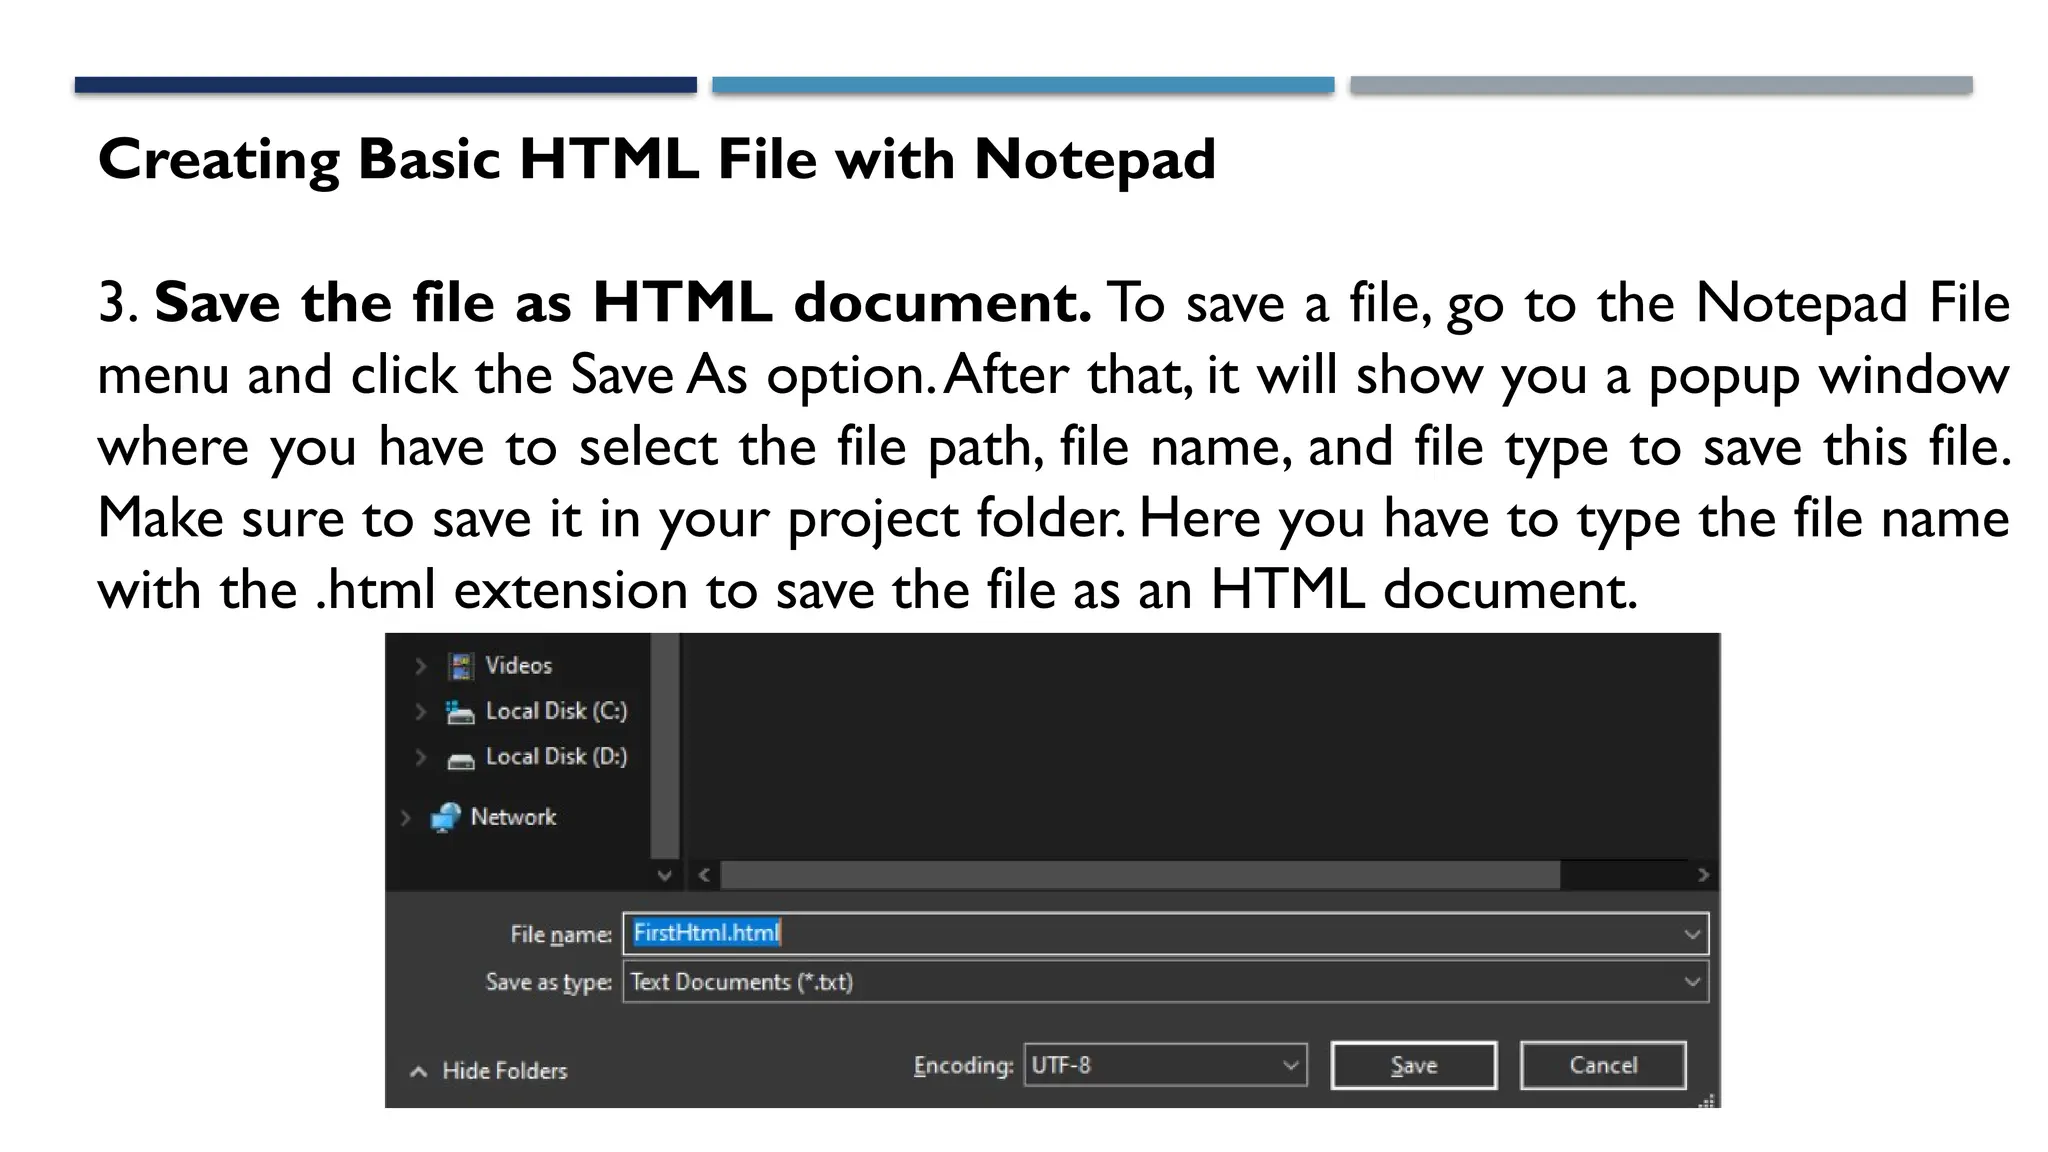The height and width of the screenshot is (1152, 2048).
Task: Click the horizontal scrollbar left arrow
Action: (704, 875)
